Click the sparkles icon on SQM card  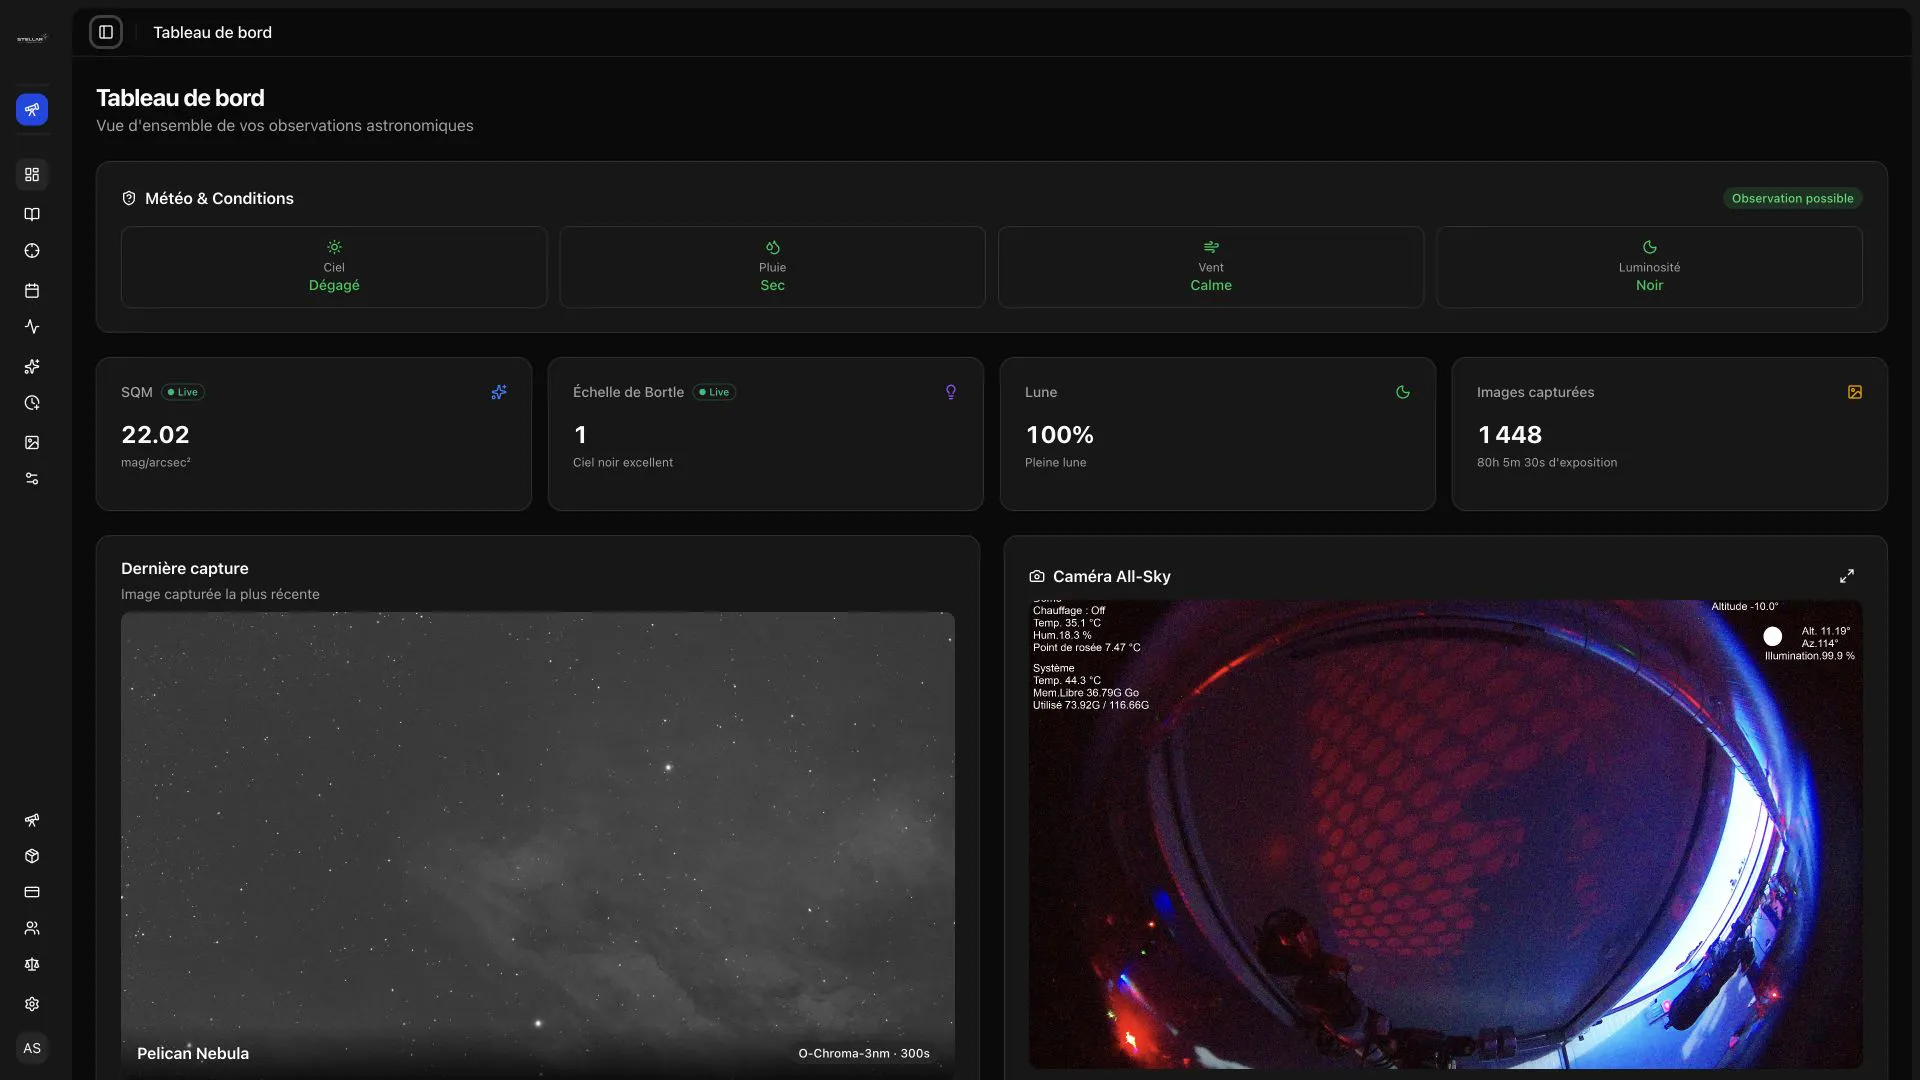tap(499, 392)
